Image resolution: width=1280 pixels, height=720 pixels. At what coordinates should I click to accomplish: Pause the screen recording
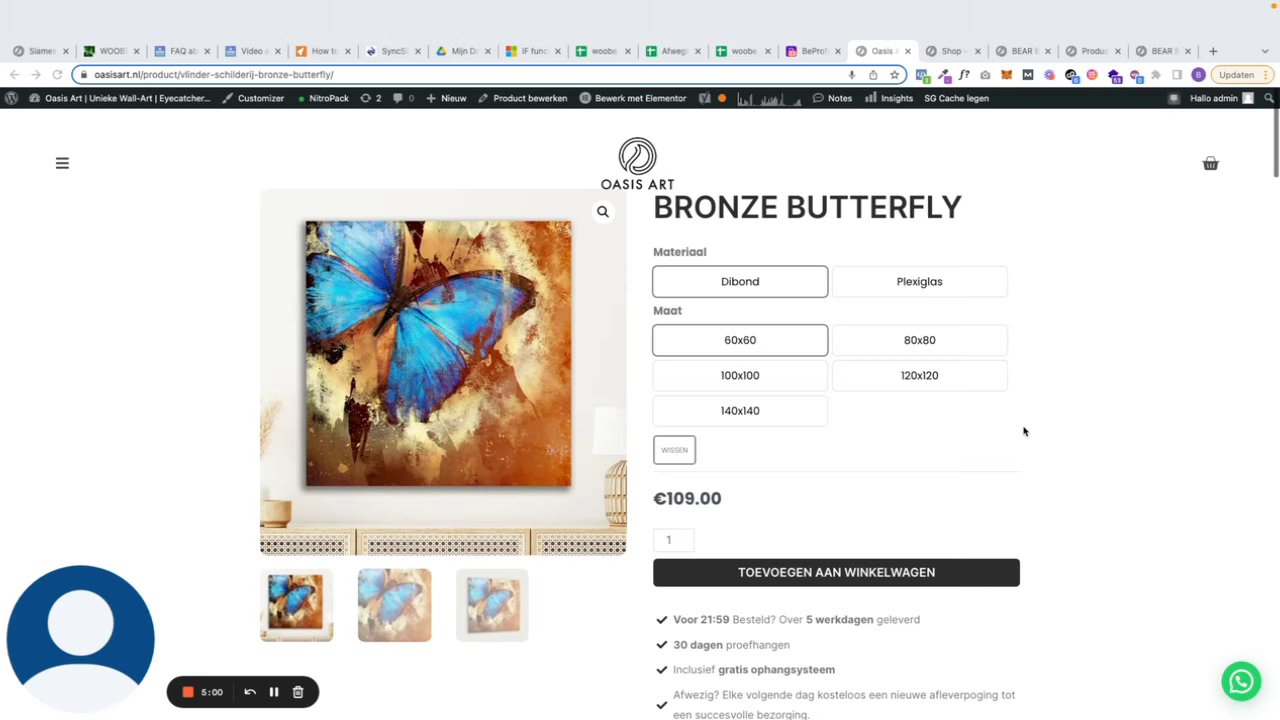coord(274,692)
